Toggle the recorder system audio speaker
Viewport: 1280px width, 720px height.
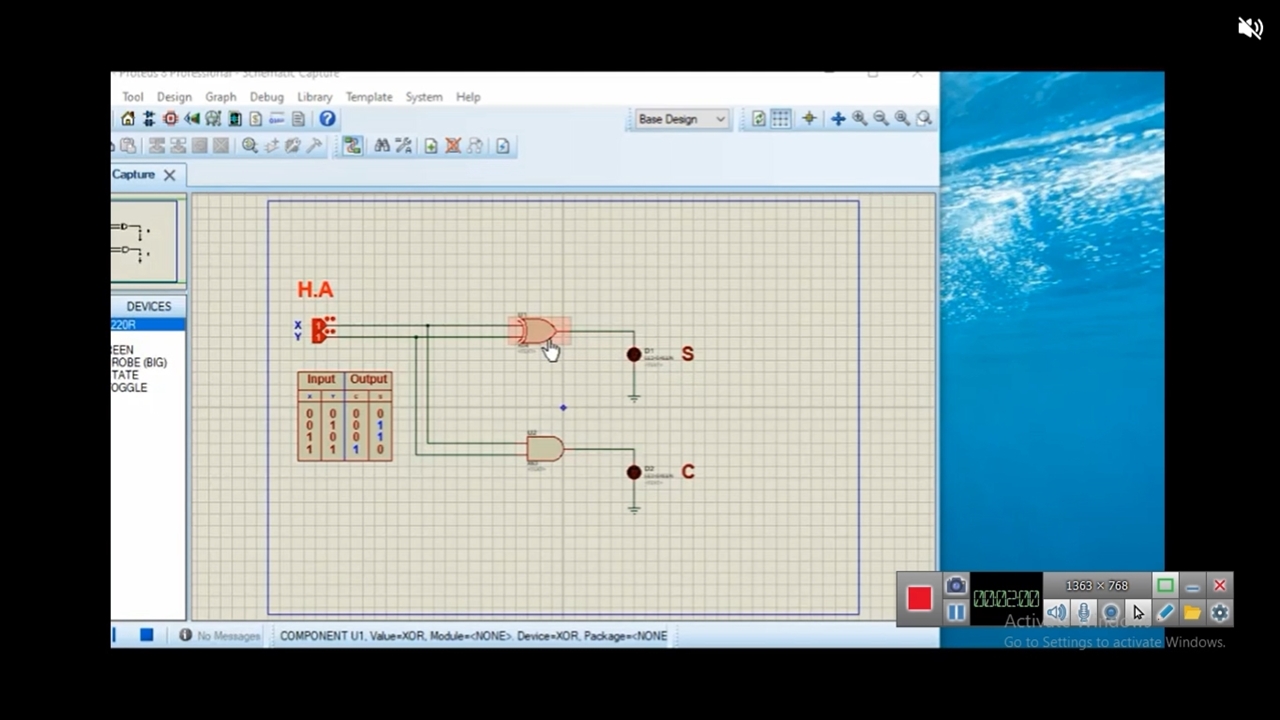(x=1056, y=612)
